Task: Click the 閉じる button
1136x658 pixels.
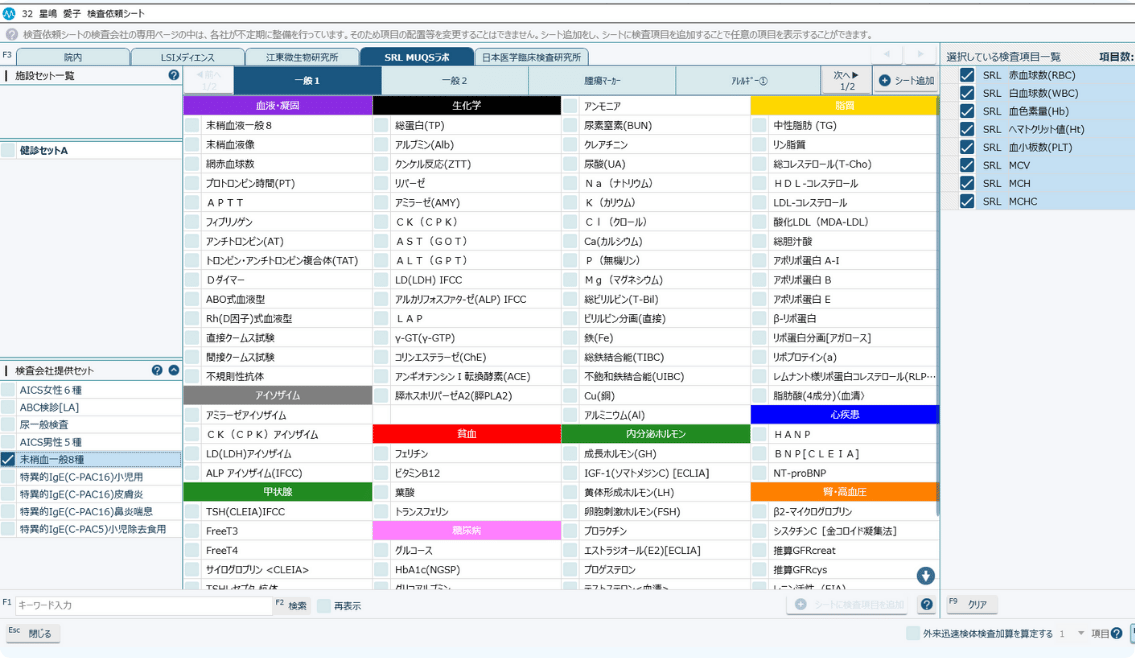Action: pos(33,633)
